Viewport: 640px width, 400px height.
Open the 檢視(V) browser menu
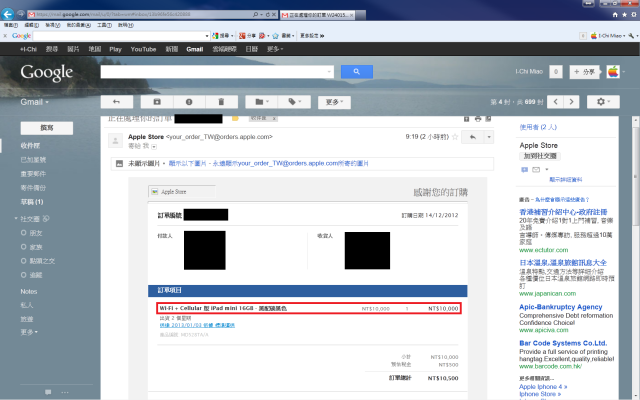tap(53, 25)
